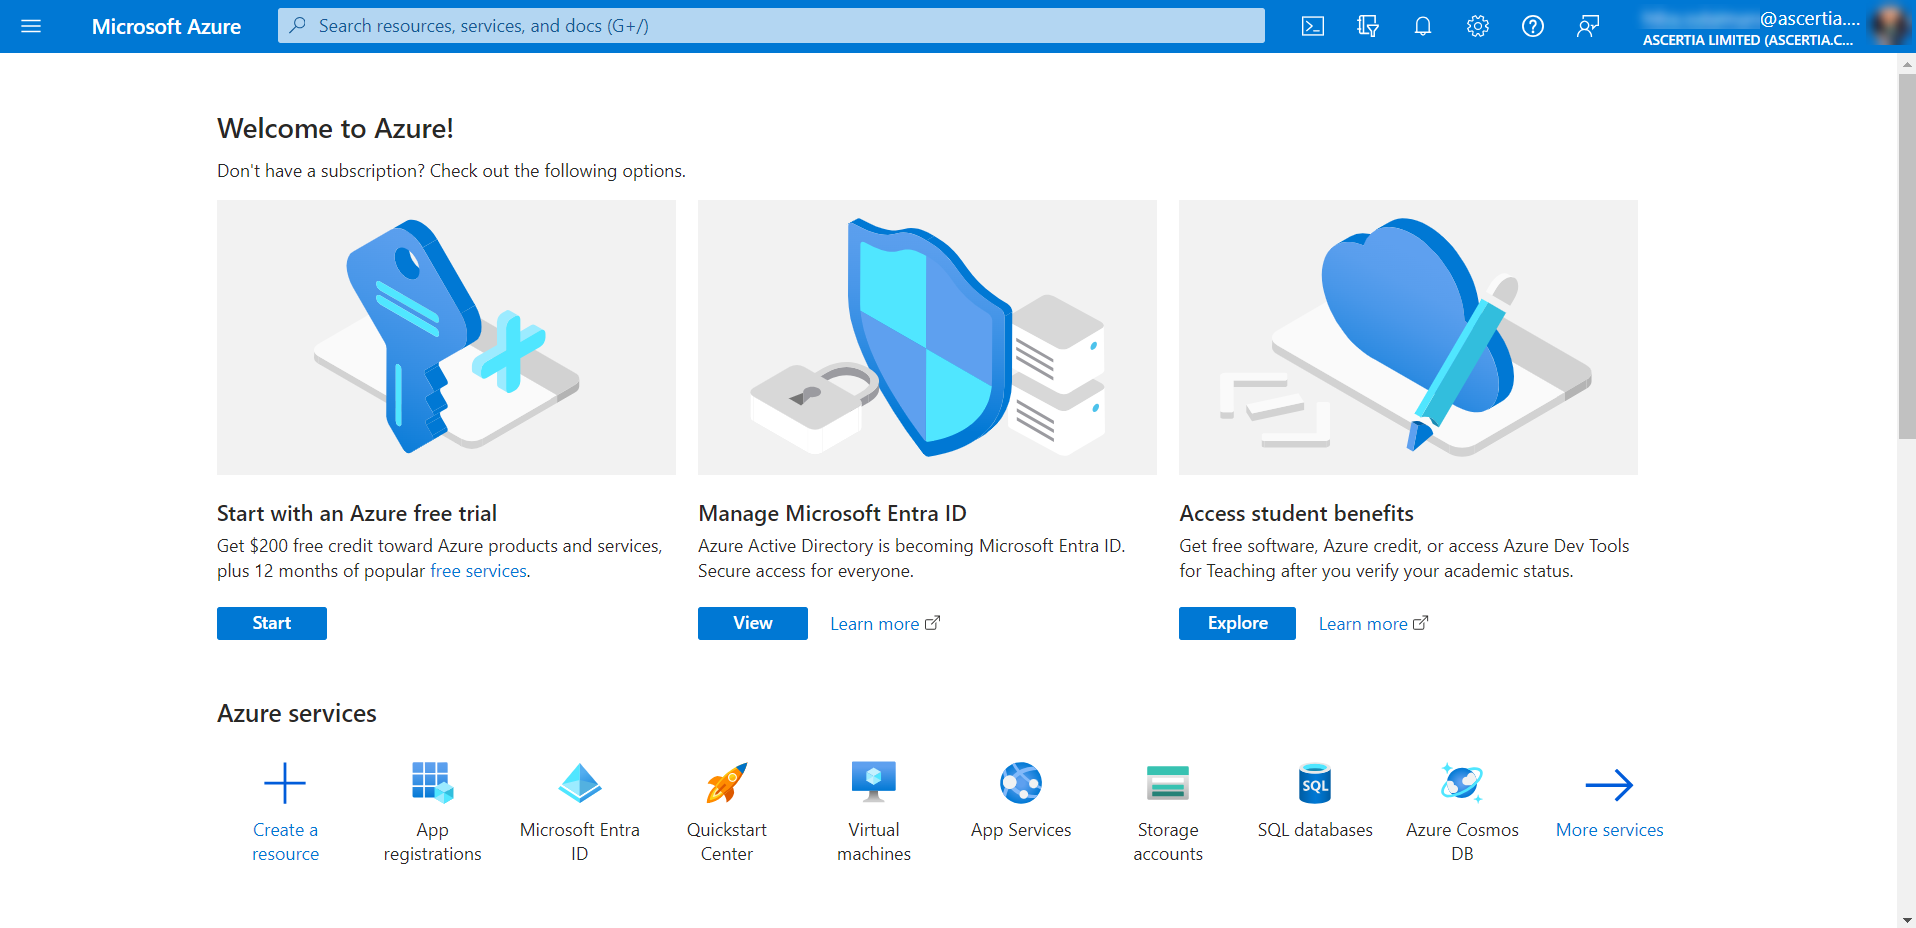Click the page's vertical scrollbar down arrow

(x=1906, y=919)
